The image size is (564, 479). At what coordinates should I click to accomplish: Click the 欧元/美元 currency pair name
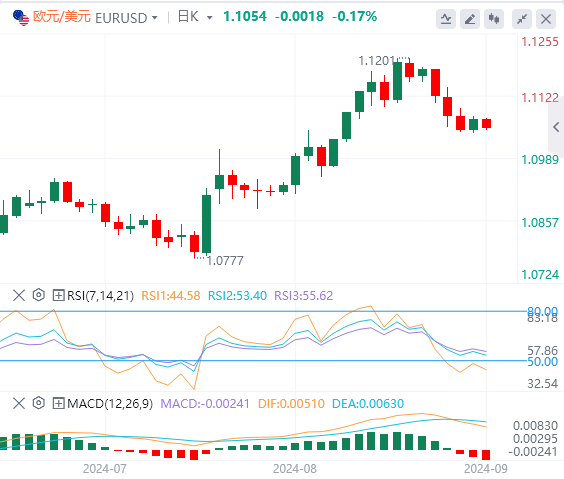[62, 17]
